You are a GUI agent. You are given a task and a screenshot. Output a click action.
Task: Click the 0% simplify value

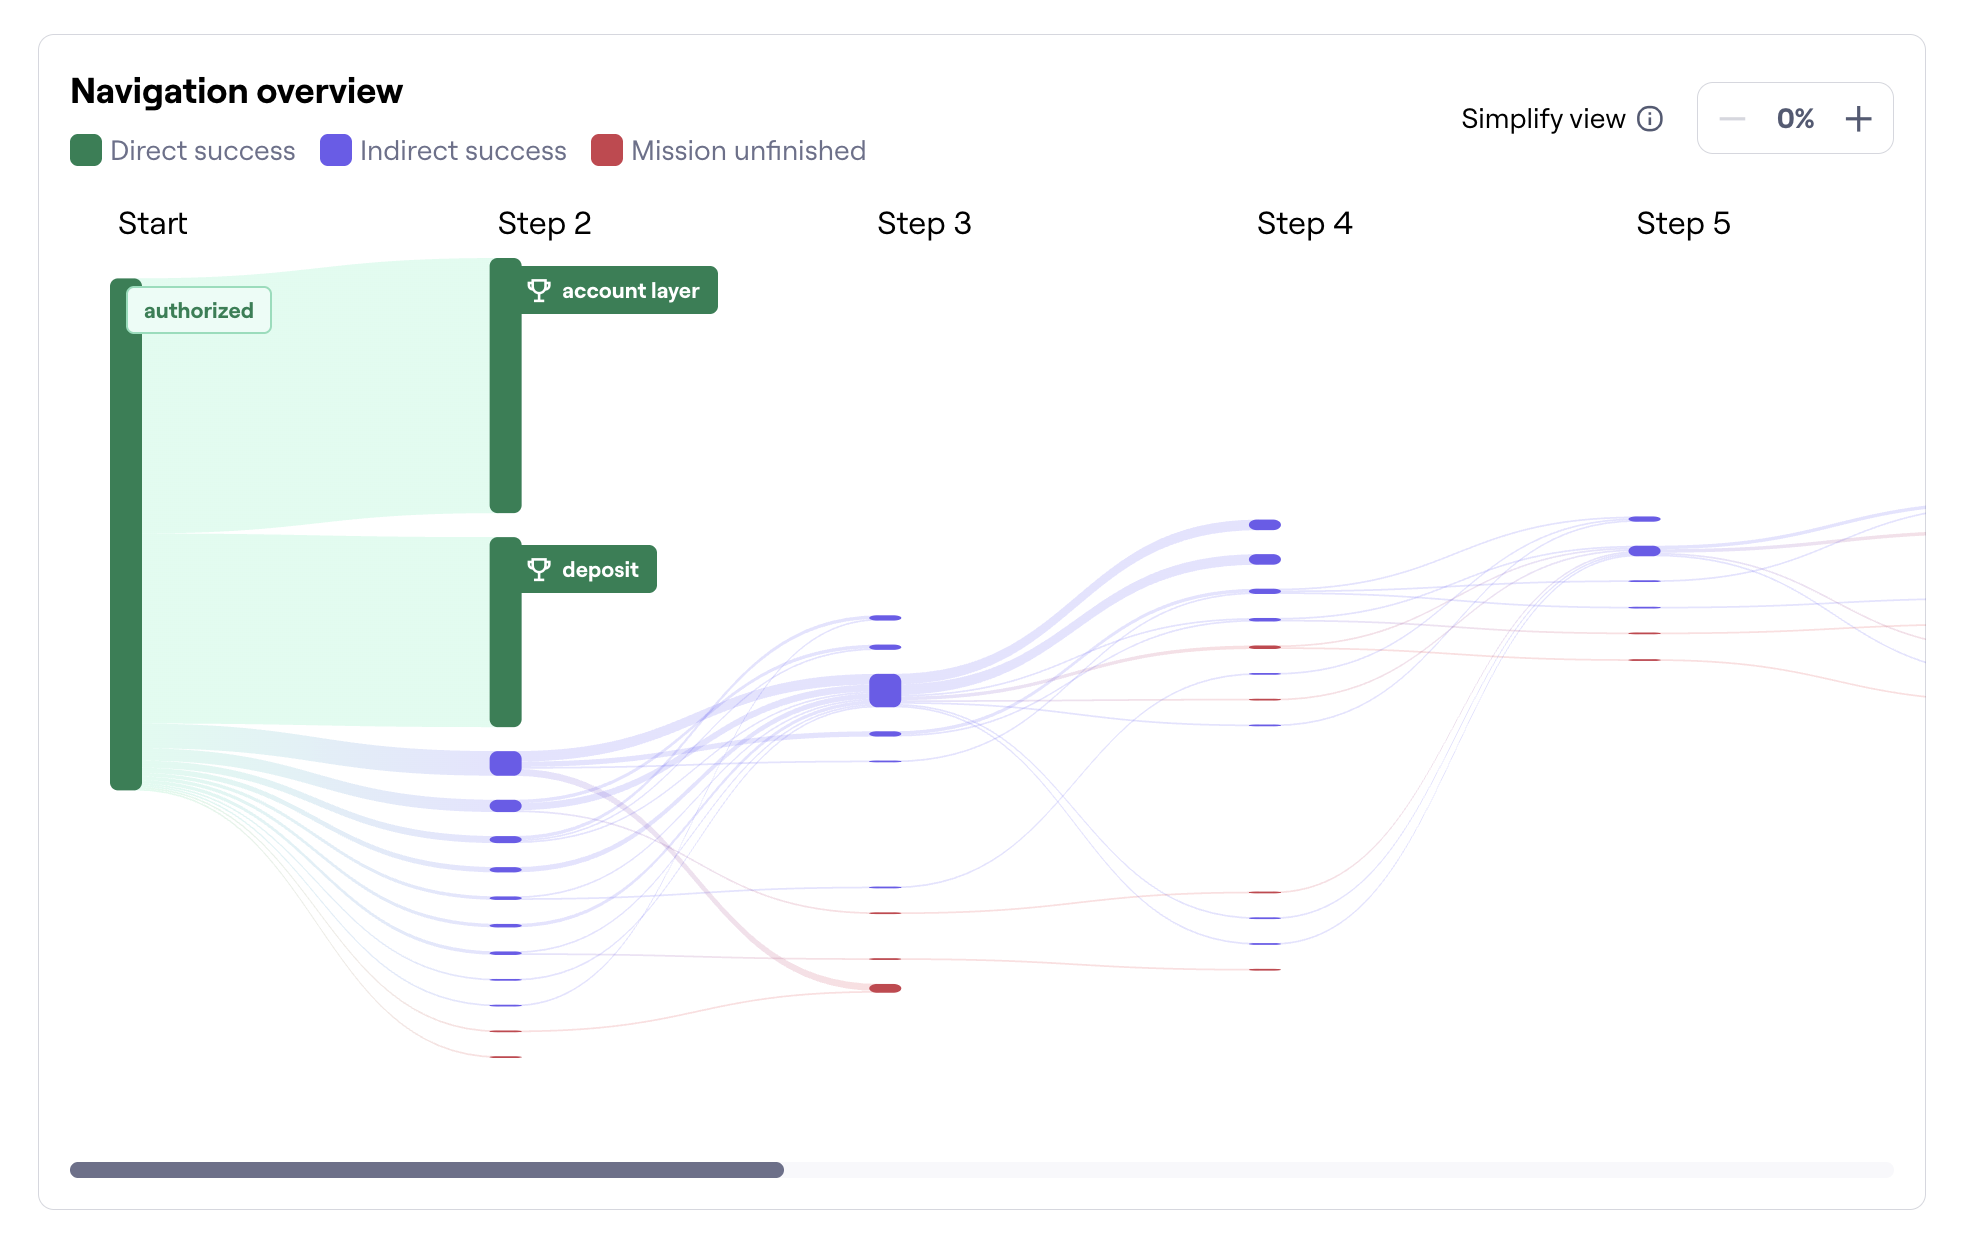click(x=1795, y=119)
